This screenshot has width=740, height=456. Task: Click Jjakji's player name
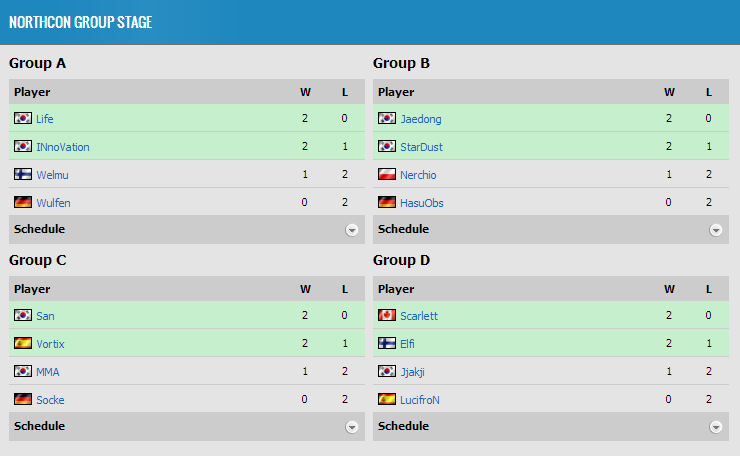(414, 372)
